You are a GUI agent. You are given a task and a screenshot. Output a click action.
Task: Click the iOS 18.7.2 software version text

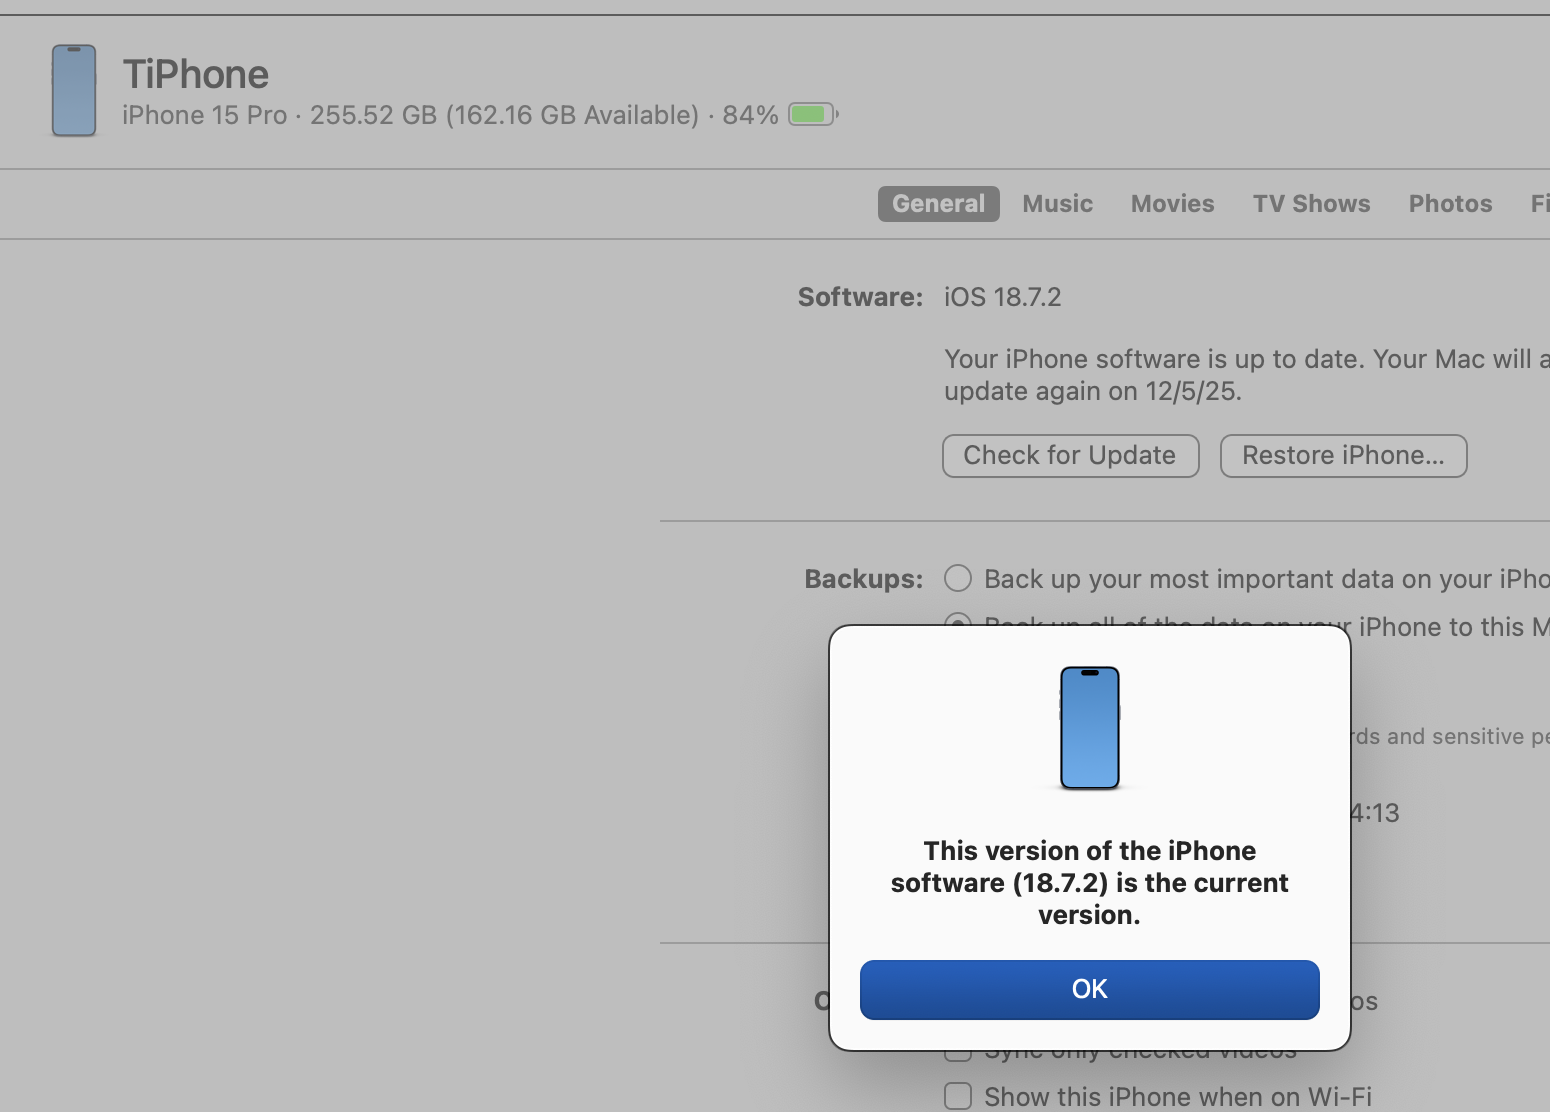(x=1003, y=298)
